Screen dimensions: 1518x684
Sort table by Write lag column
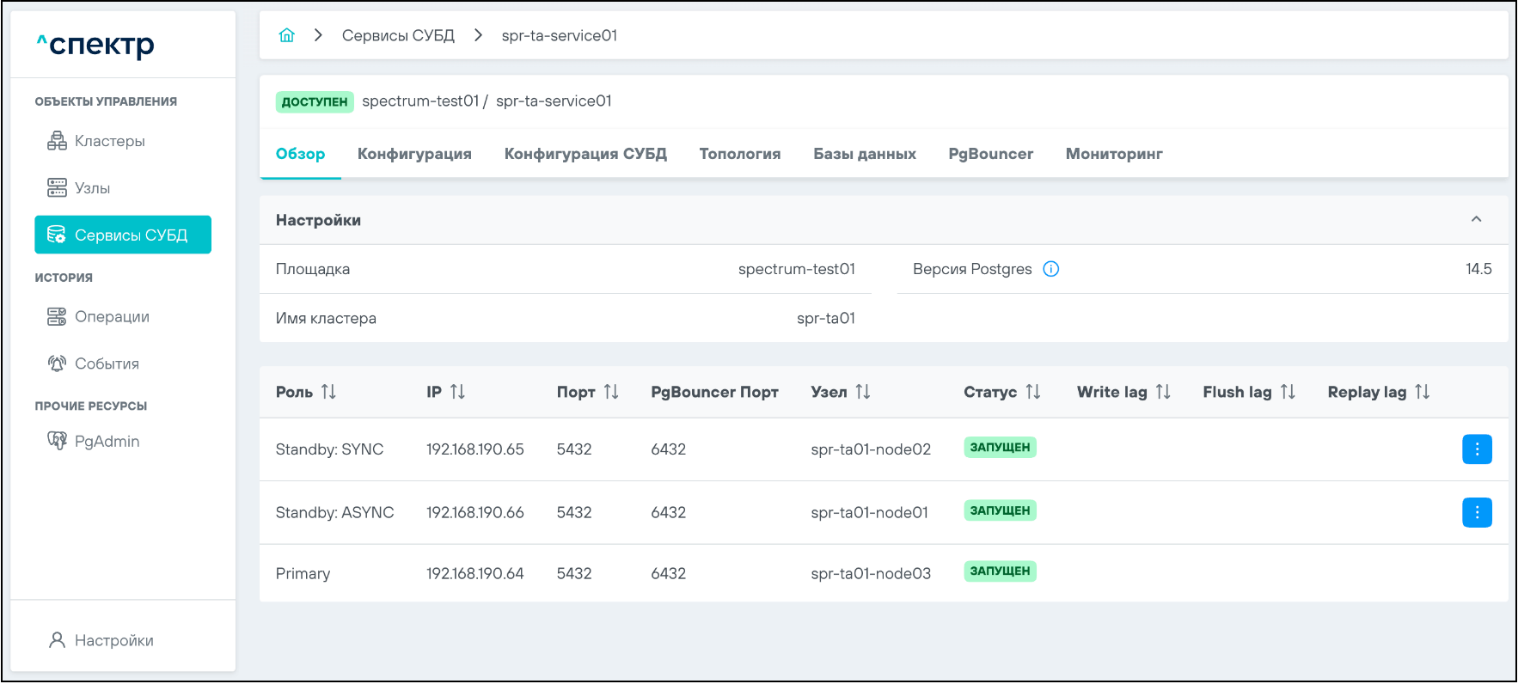[1162, 392]
